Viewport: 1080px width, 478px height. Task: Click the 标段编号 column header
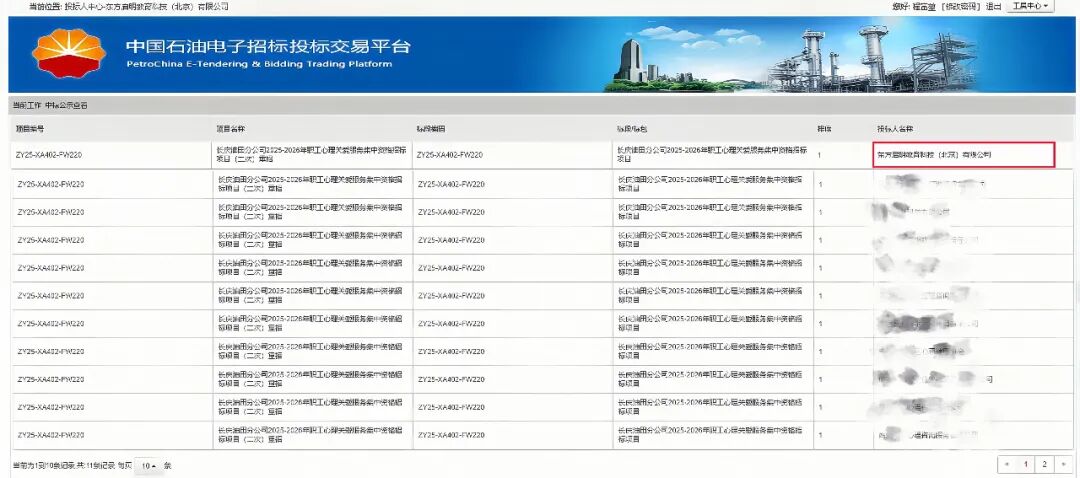(430, 129)
